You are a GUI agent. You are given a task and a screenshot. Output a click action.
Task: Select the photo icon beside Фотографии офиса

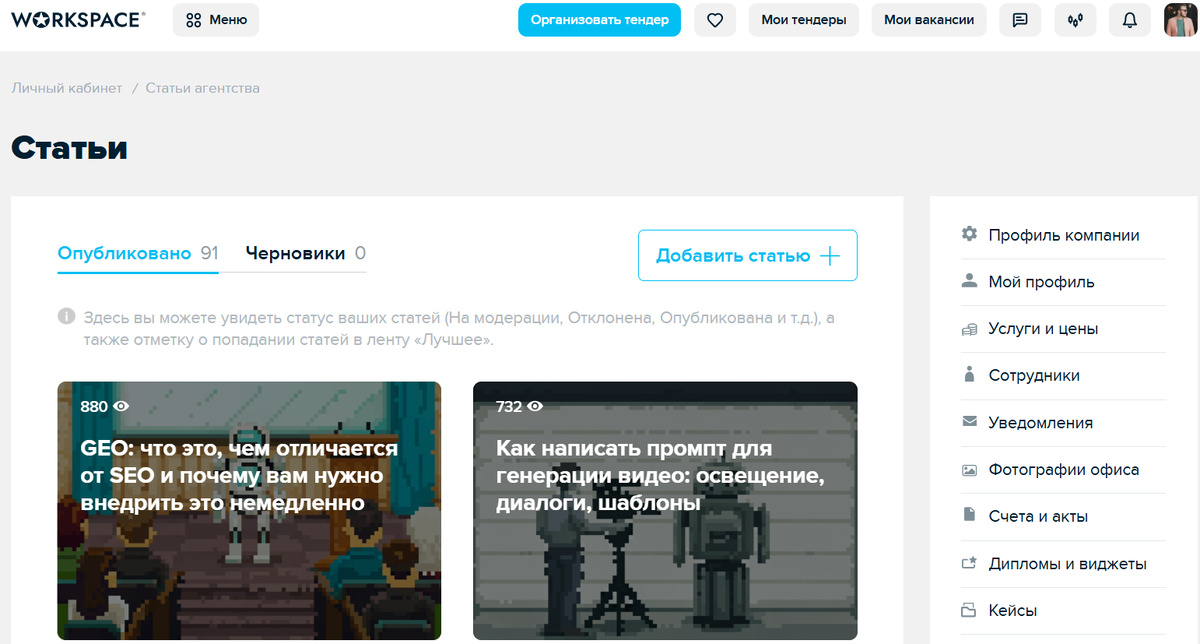click(968, 469)
